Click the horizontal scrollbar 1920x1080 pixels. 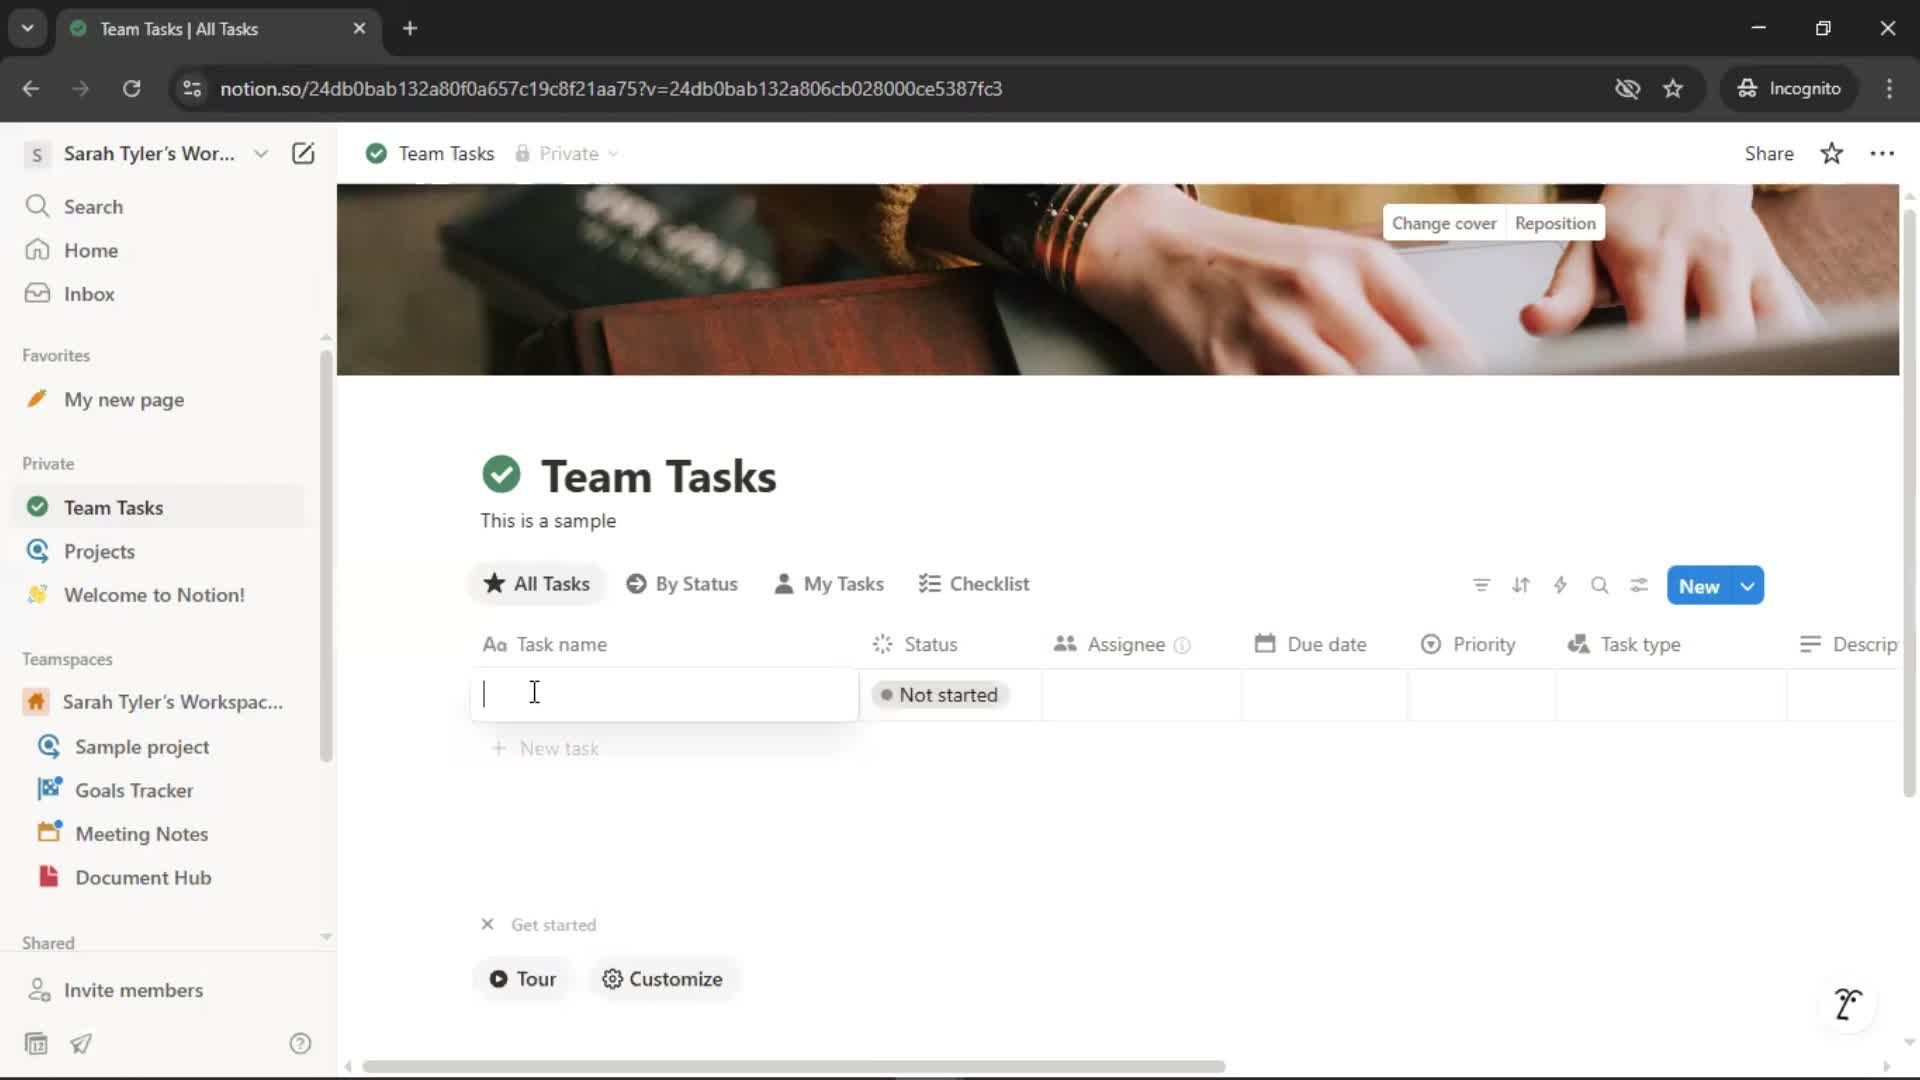(793, 1067)
